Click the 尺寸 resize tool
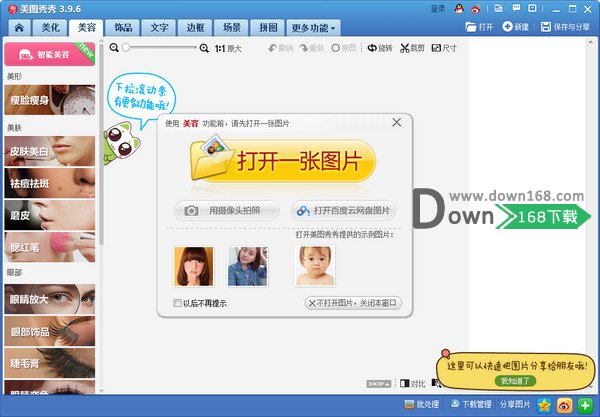 [444, 48]
